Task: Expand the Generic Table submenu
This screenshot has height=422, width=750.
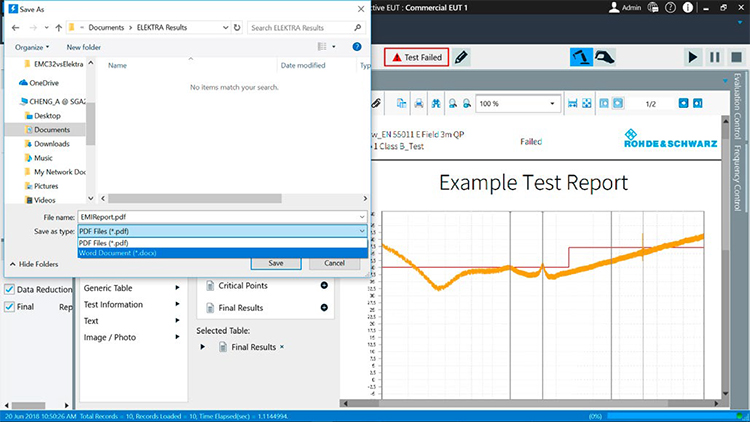Action: (177, 288)
